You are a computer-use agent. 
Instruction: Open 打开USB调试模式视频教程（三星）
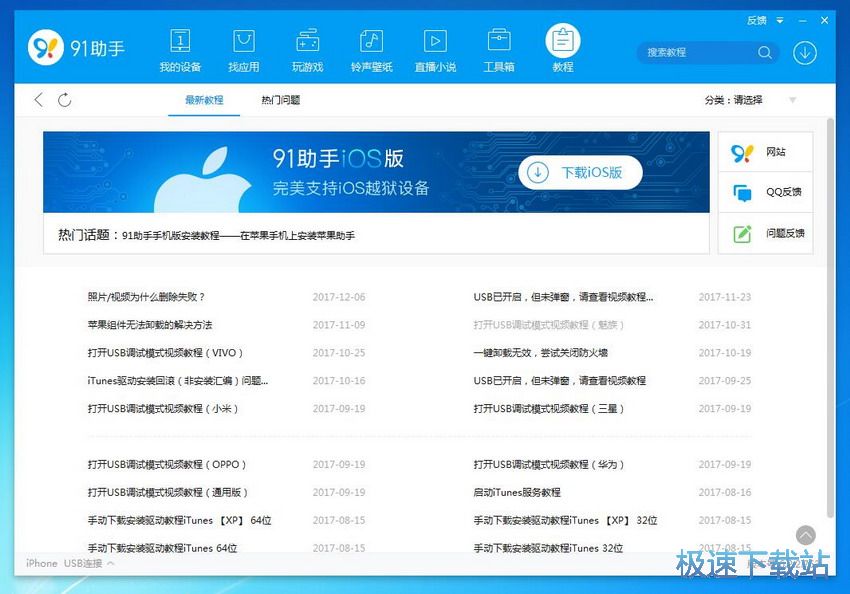tap(549, 408)
